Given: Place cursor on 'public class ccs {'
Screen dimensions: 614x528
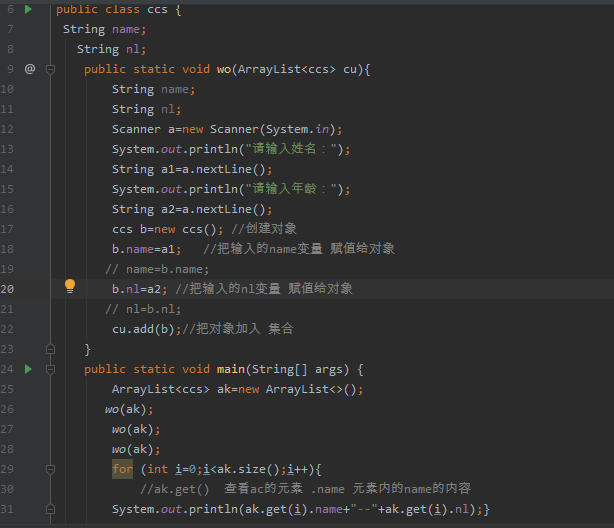Looking at the screenshot, I should [118, 9].
